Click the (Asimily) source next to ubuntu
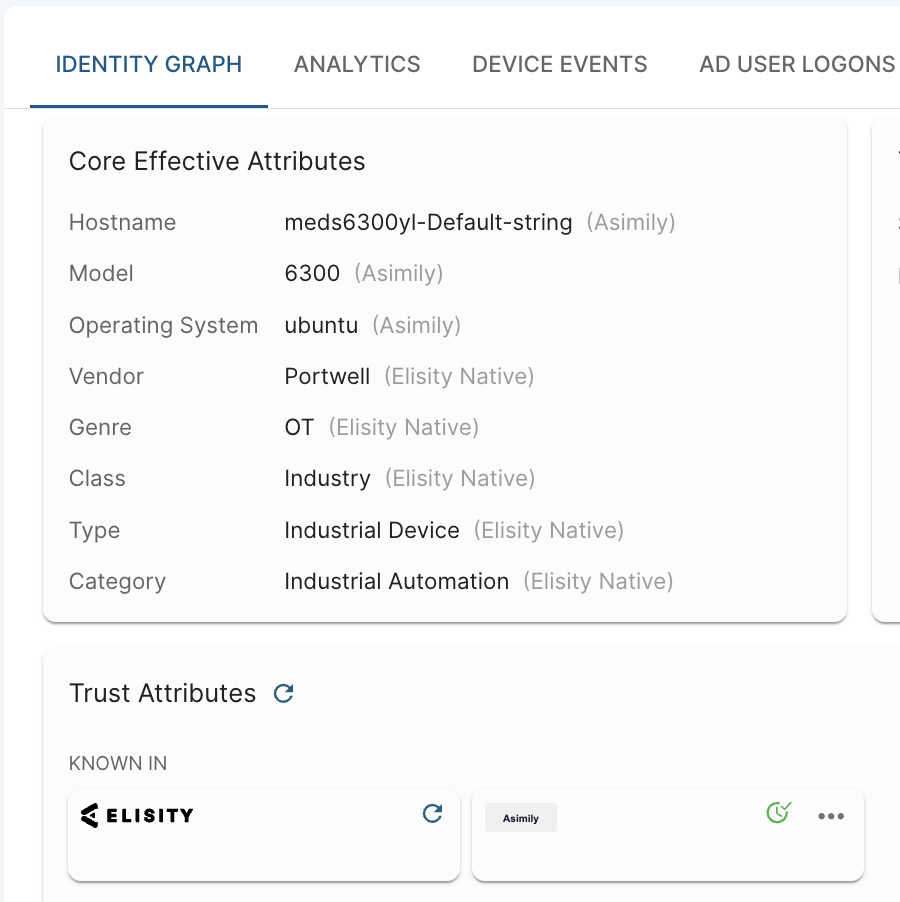Image resolution: width=900 pixels, height=902 pixels. pos(416,326)
